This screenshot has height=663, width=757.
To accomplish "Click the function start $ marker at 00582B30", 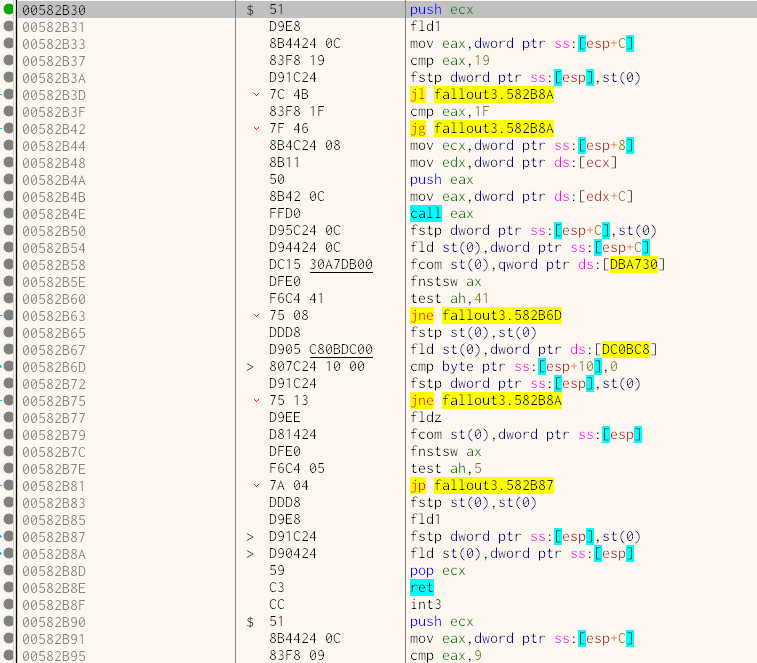I will (x=250, y=10).
